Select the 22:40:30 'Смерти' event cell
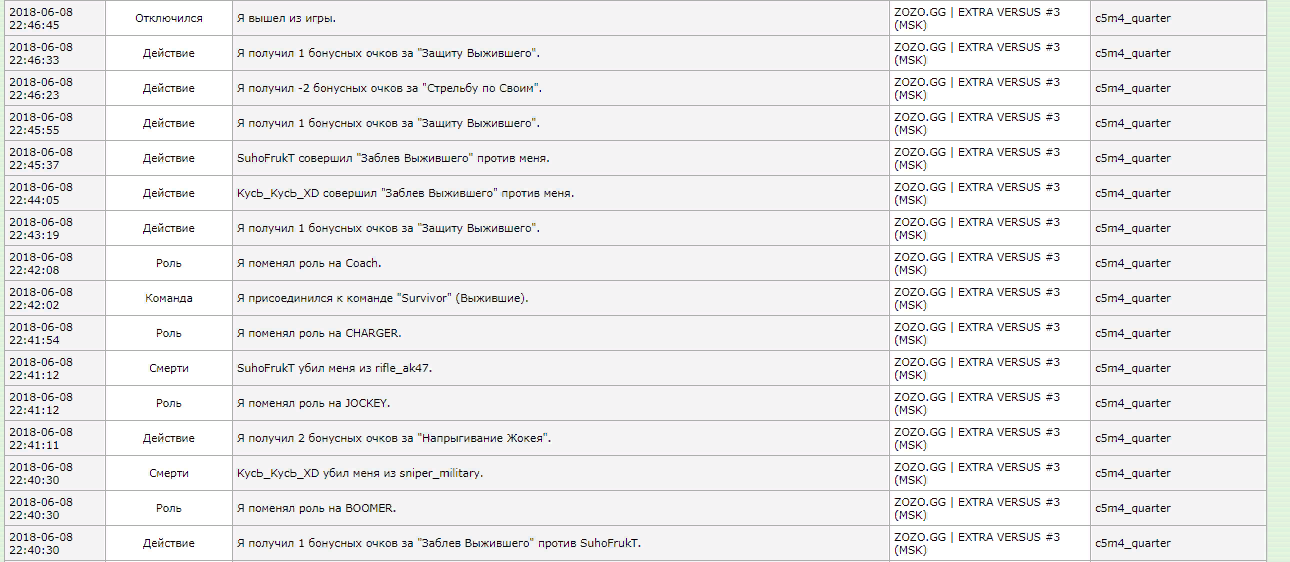 (168, 473)
